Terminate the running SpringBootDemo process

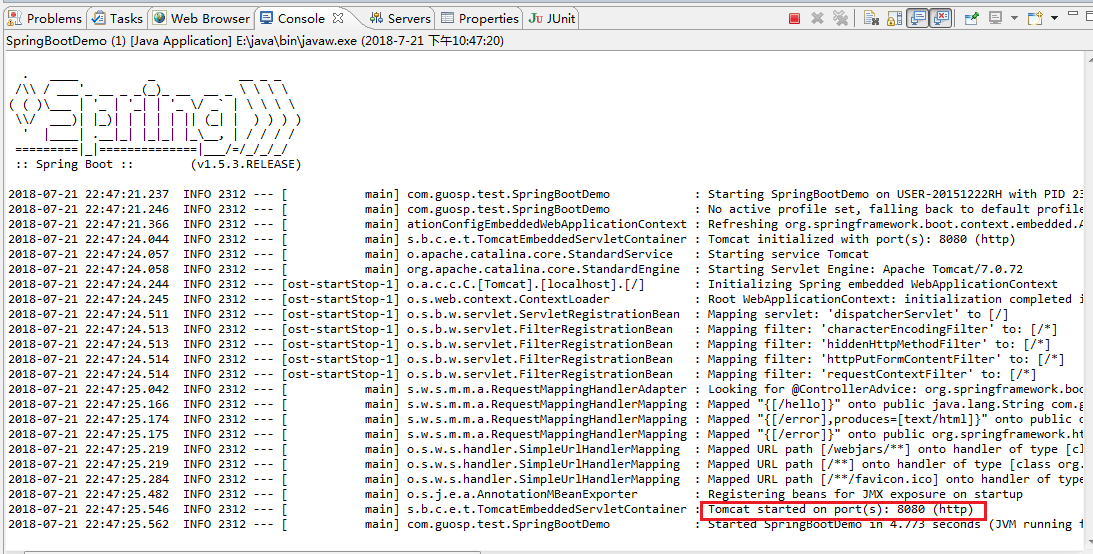(794, 19)
